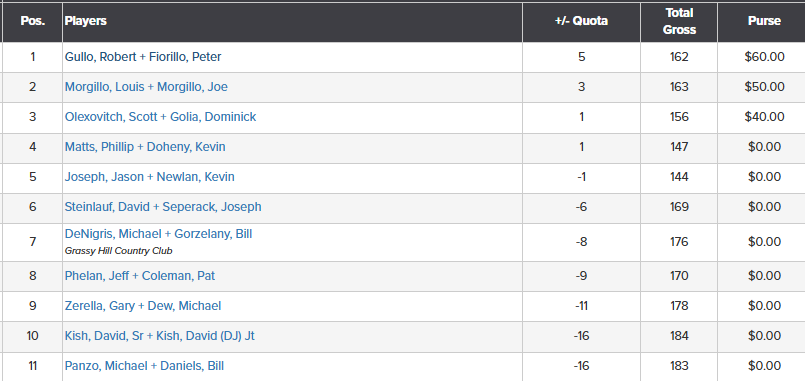Screen dimensions: 805x381
Task: Open Panzo, Michael + Daniels, Bill link
Action: (x=144, y=366)
